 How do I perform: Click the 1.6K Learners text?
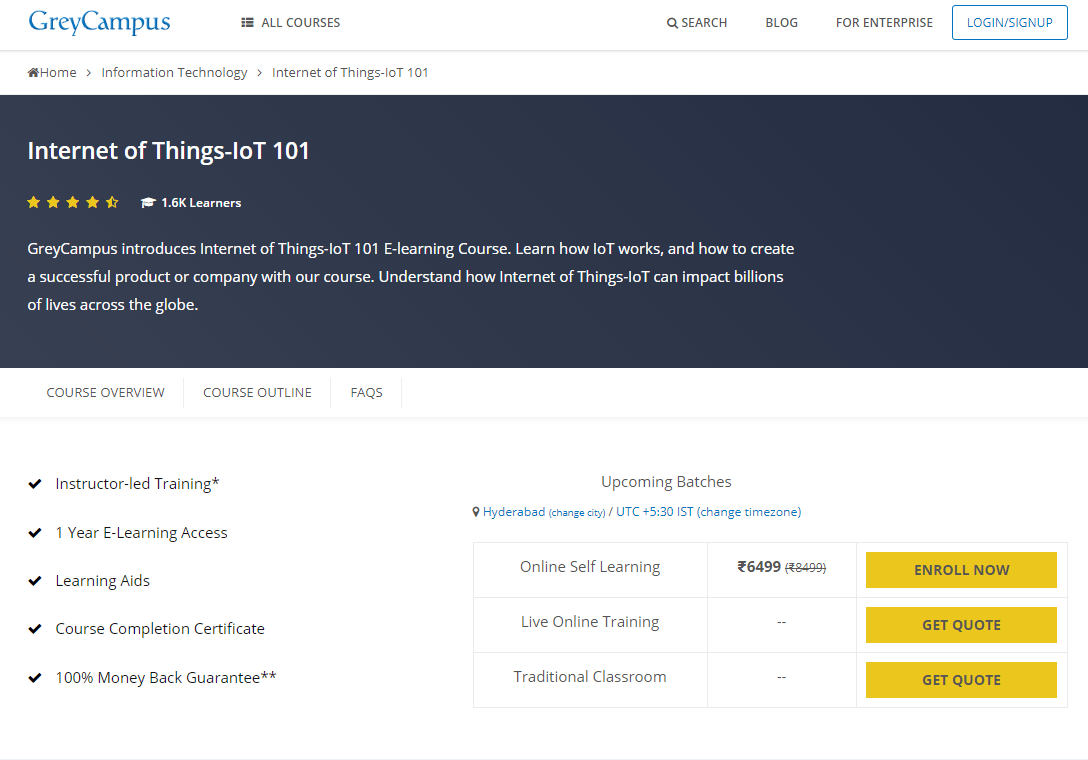[201, 203]
